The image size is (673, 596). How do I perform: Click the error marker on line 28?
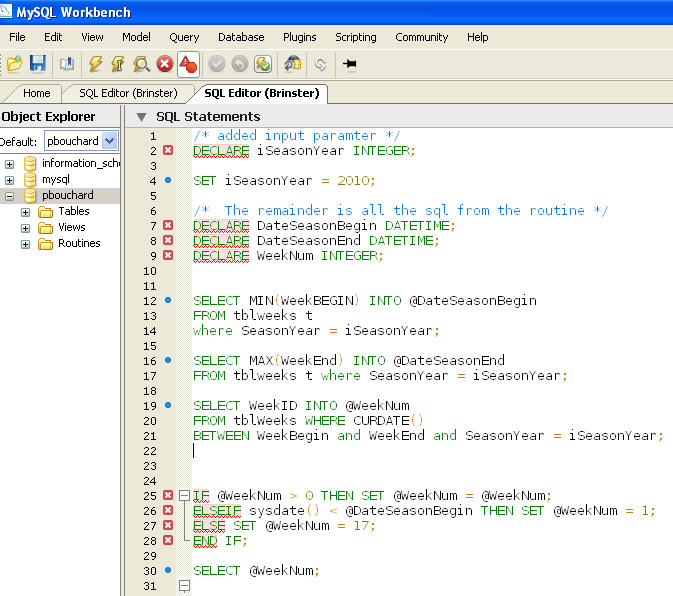168,540
